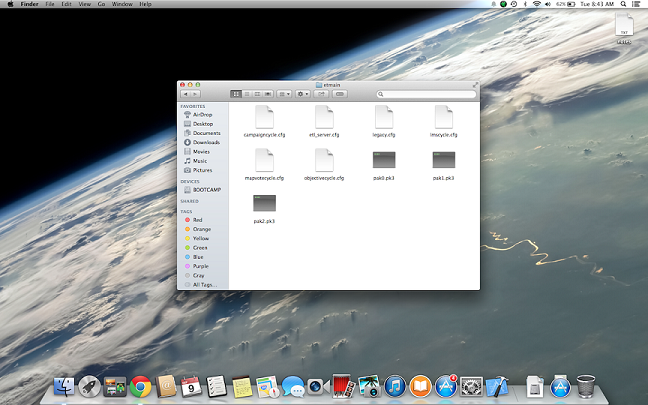648x405 pixels.
Task: Select the legacy.cfg file icon
Action: click(x=384, y=117)
